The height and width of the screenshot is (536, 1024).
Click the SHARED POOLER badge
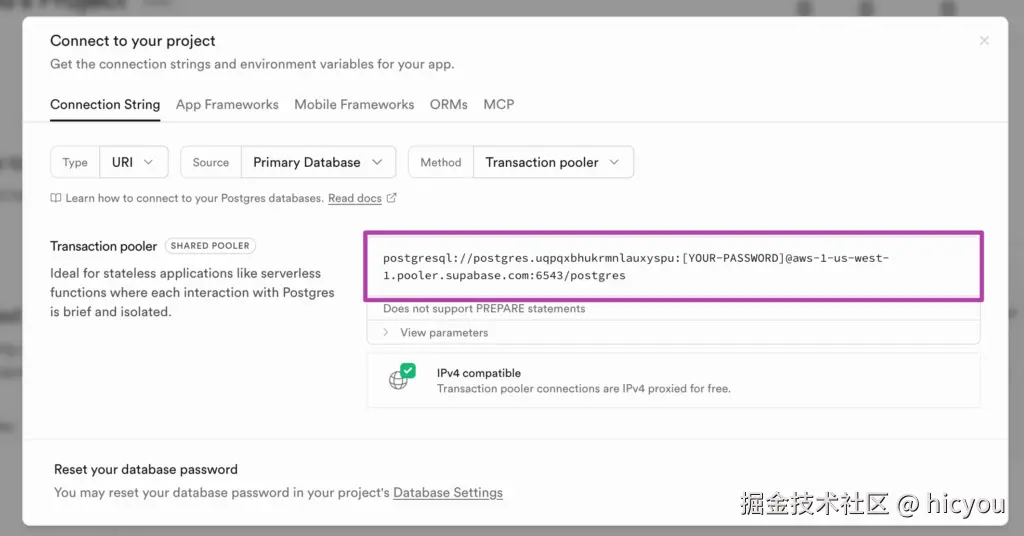(x=211, y=246)
